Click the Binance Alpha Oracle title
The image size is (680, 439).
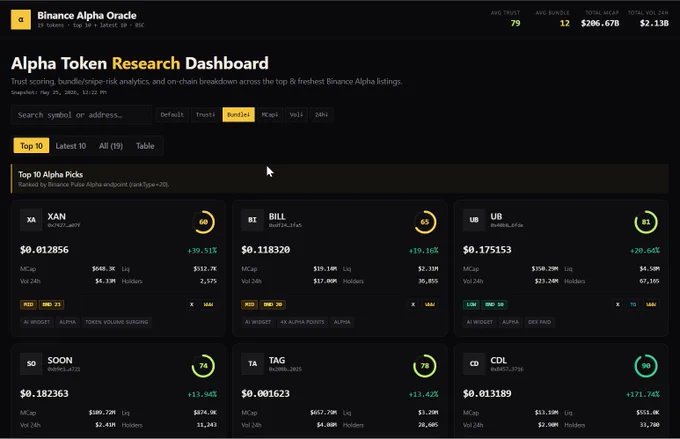87,16
